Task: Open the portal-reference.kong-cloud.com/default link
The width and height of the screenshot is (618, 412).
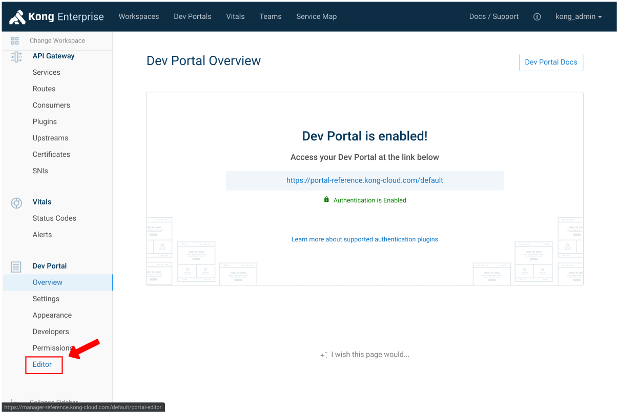Action: click(365, 181)
